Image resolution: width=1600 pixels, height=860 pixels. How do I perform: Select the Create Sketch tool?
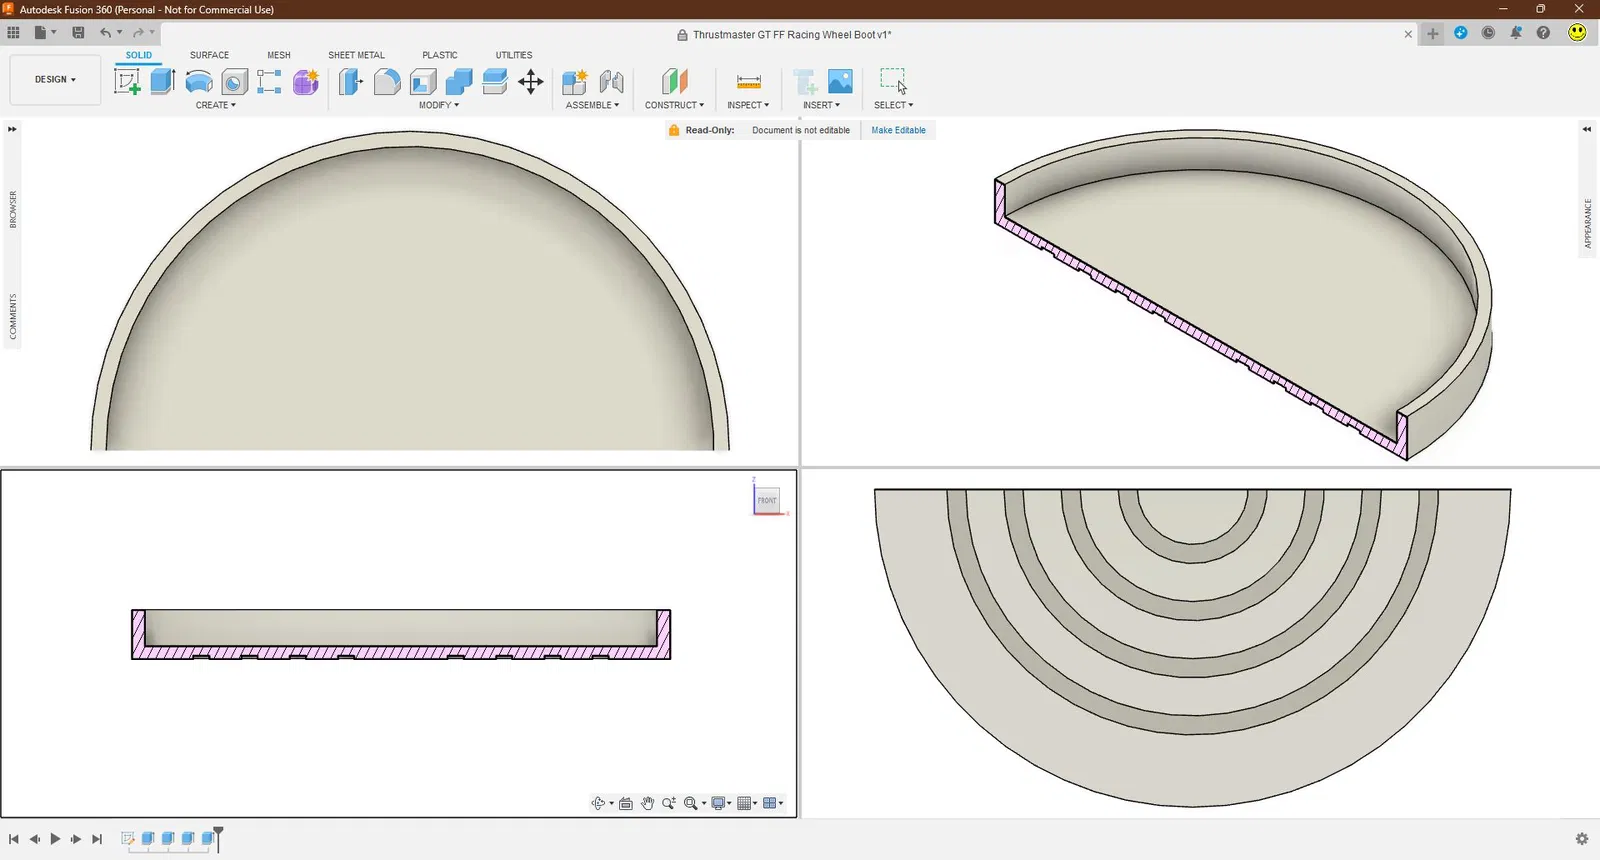[127, 82]
